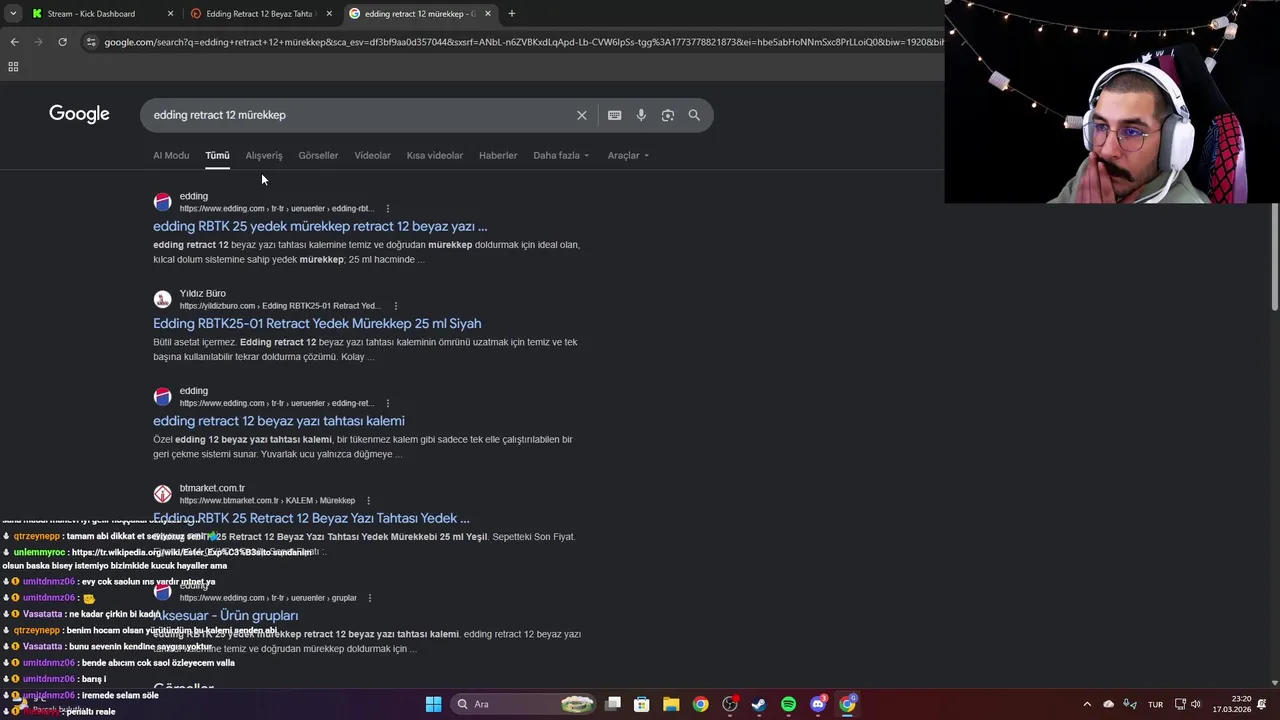Viewport: 1280px width, 720px height.
Task: Open more options for the edding retract 12 beyaz yazı tahtası kalemi result
Action: click(x=388, y=403)
